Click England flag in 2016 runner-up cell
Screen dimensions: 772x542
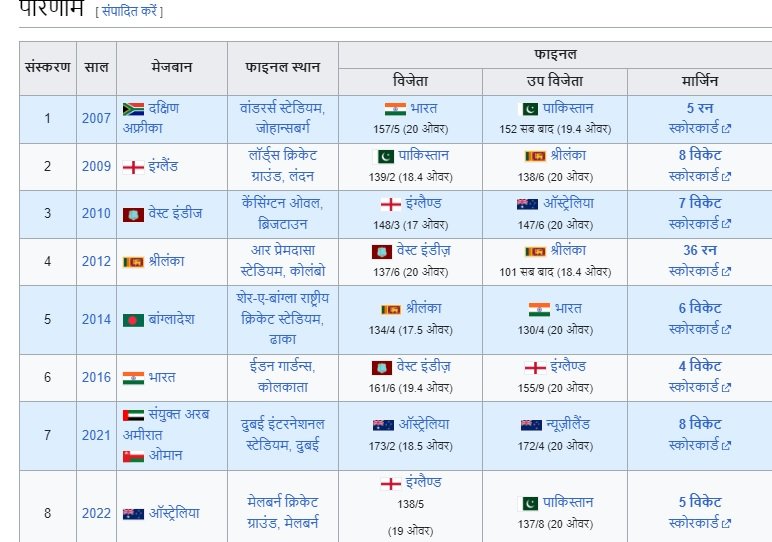536,367
